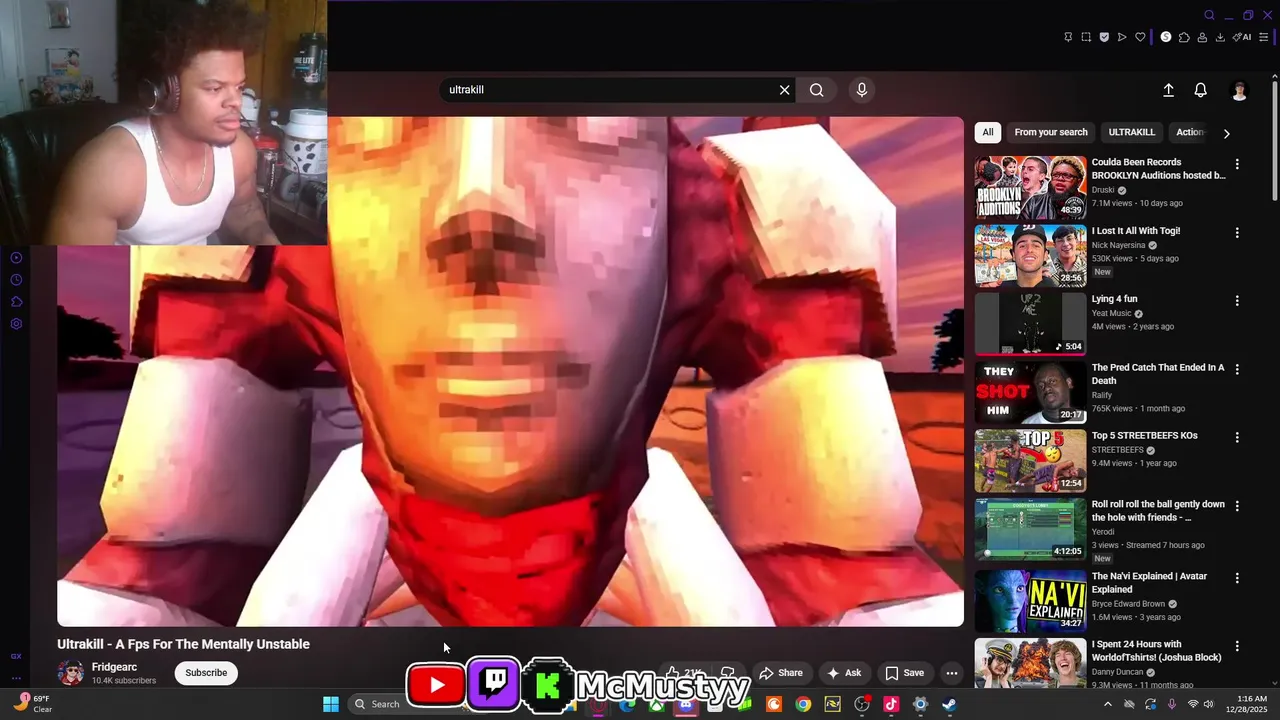1280x720 pixels.
Task: Click the YouTube search magnifier button
Action: tap(817, 90)
